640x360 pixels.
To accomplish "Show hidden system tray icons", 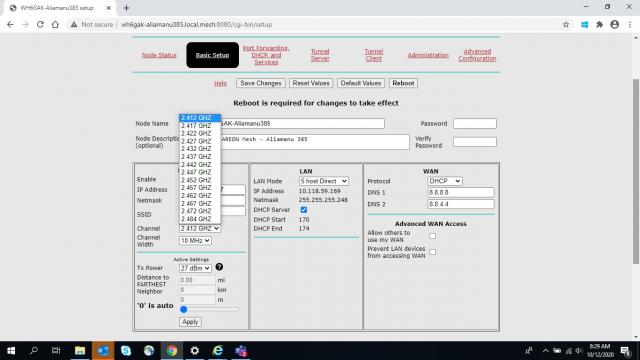I will [545, 351].
